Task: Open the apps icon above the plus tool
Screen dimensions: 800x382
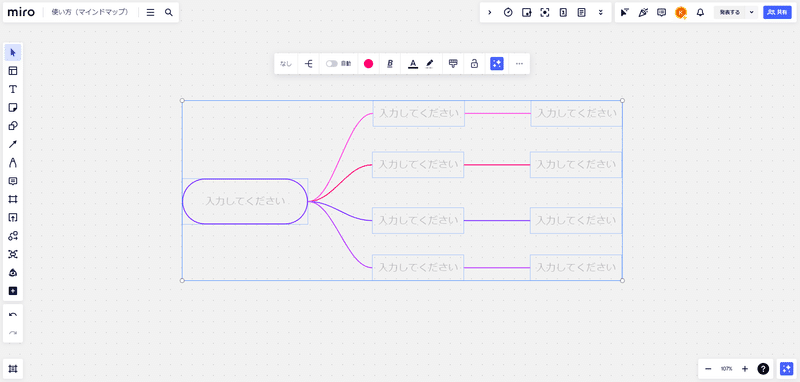Action: 13,272
